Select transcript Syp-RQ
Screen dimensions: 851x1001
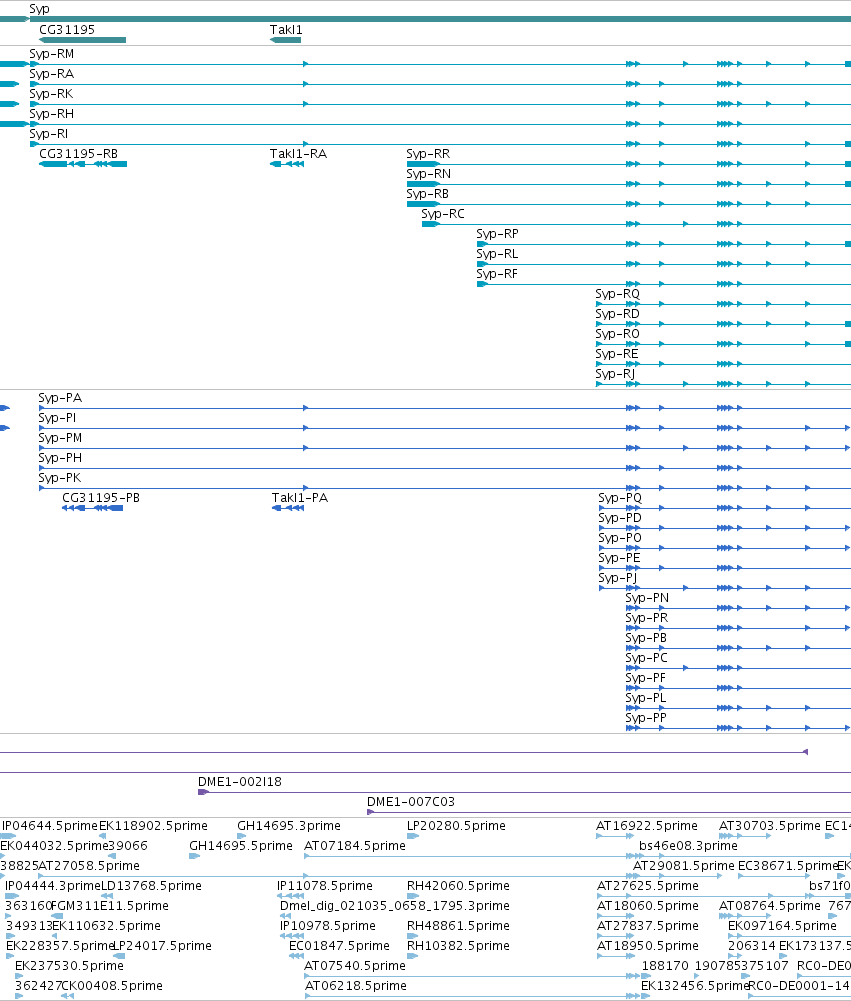tap(617, 294)
